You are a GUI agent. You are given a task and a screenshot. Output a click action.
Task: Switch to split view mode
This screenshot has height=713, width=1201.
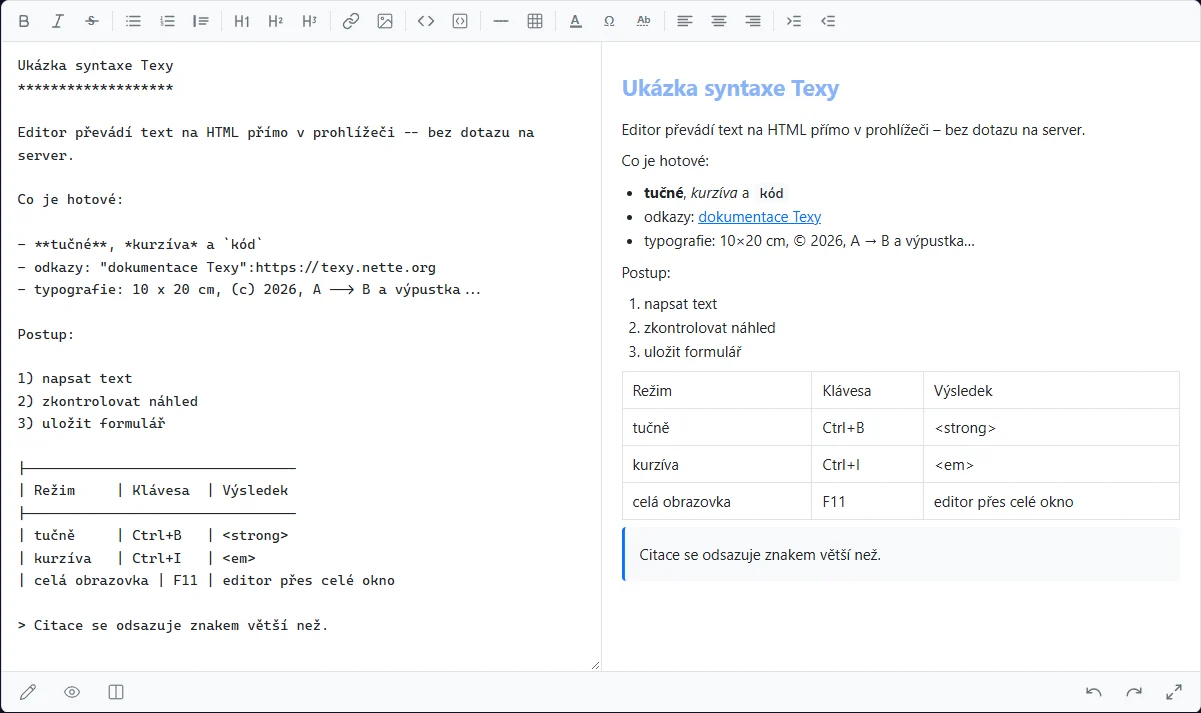pyautogui.click(x=116, y=692)
